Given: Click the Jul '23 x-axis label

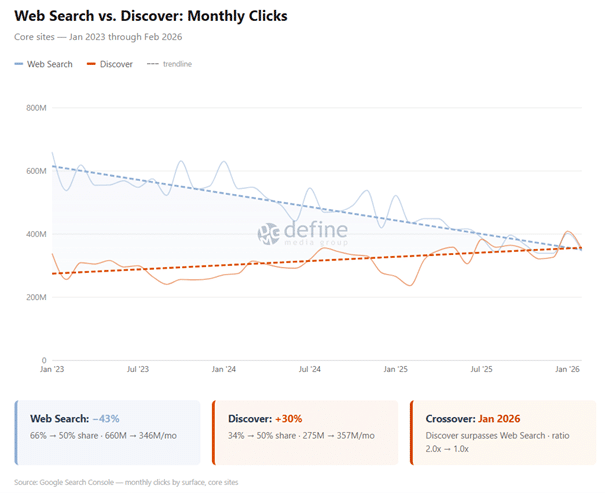Looking at the screenshot, I should (138, 370).
